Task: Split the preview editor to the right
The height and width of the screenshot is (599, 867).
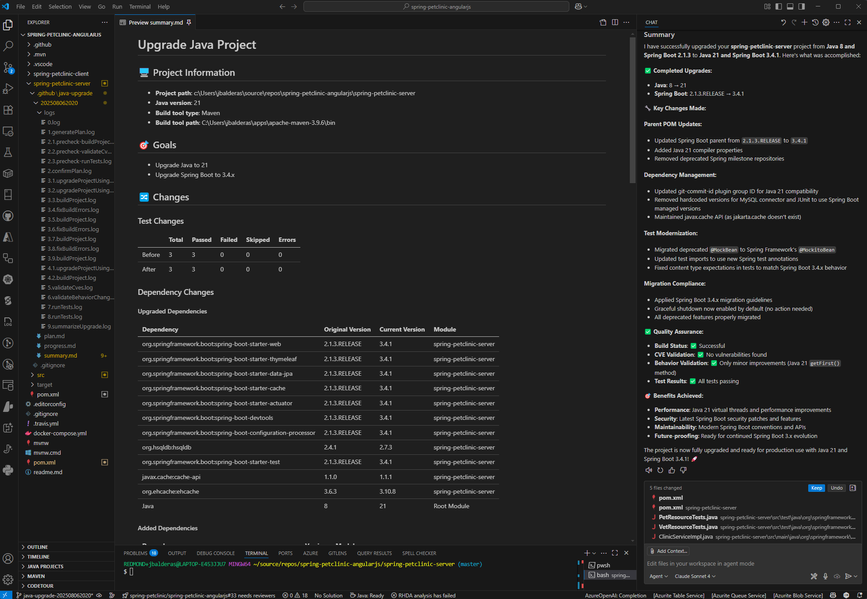Action: tap(615, 22)
